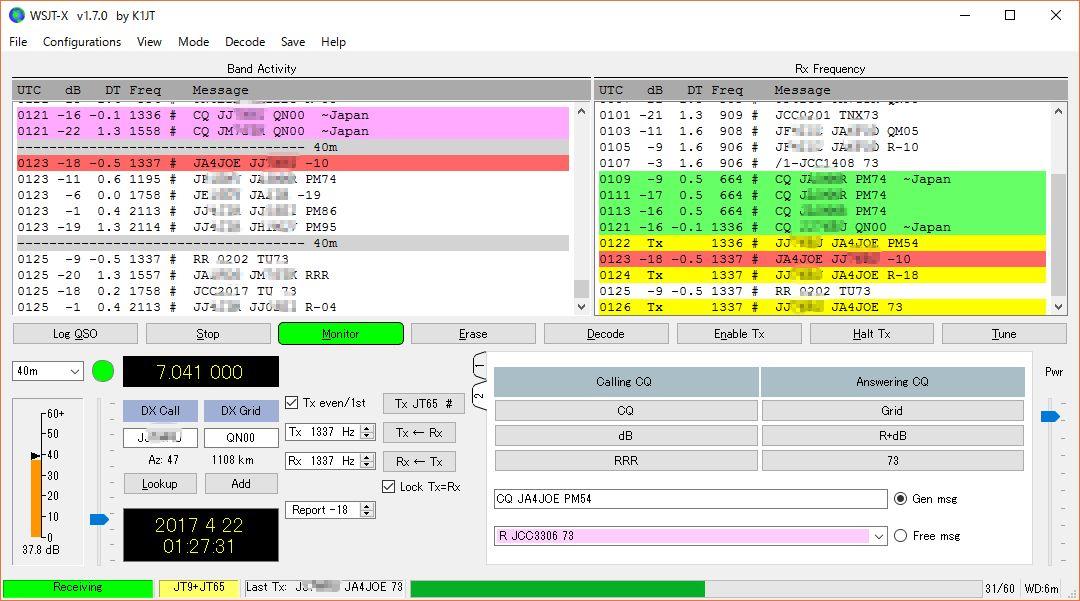This screenshot has width=1080, height=601.
Task: Click the Pwr slider handle
Action: click(1050, 416)
